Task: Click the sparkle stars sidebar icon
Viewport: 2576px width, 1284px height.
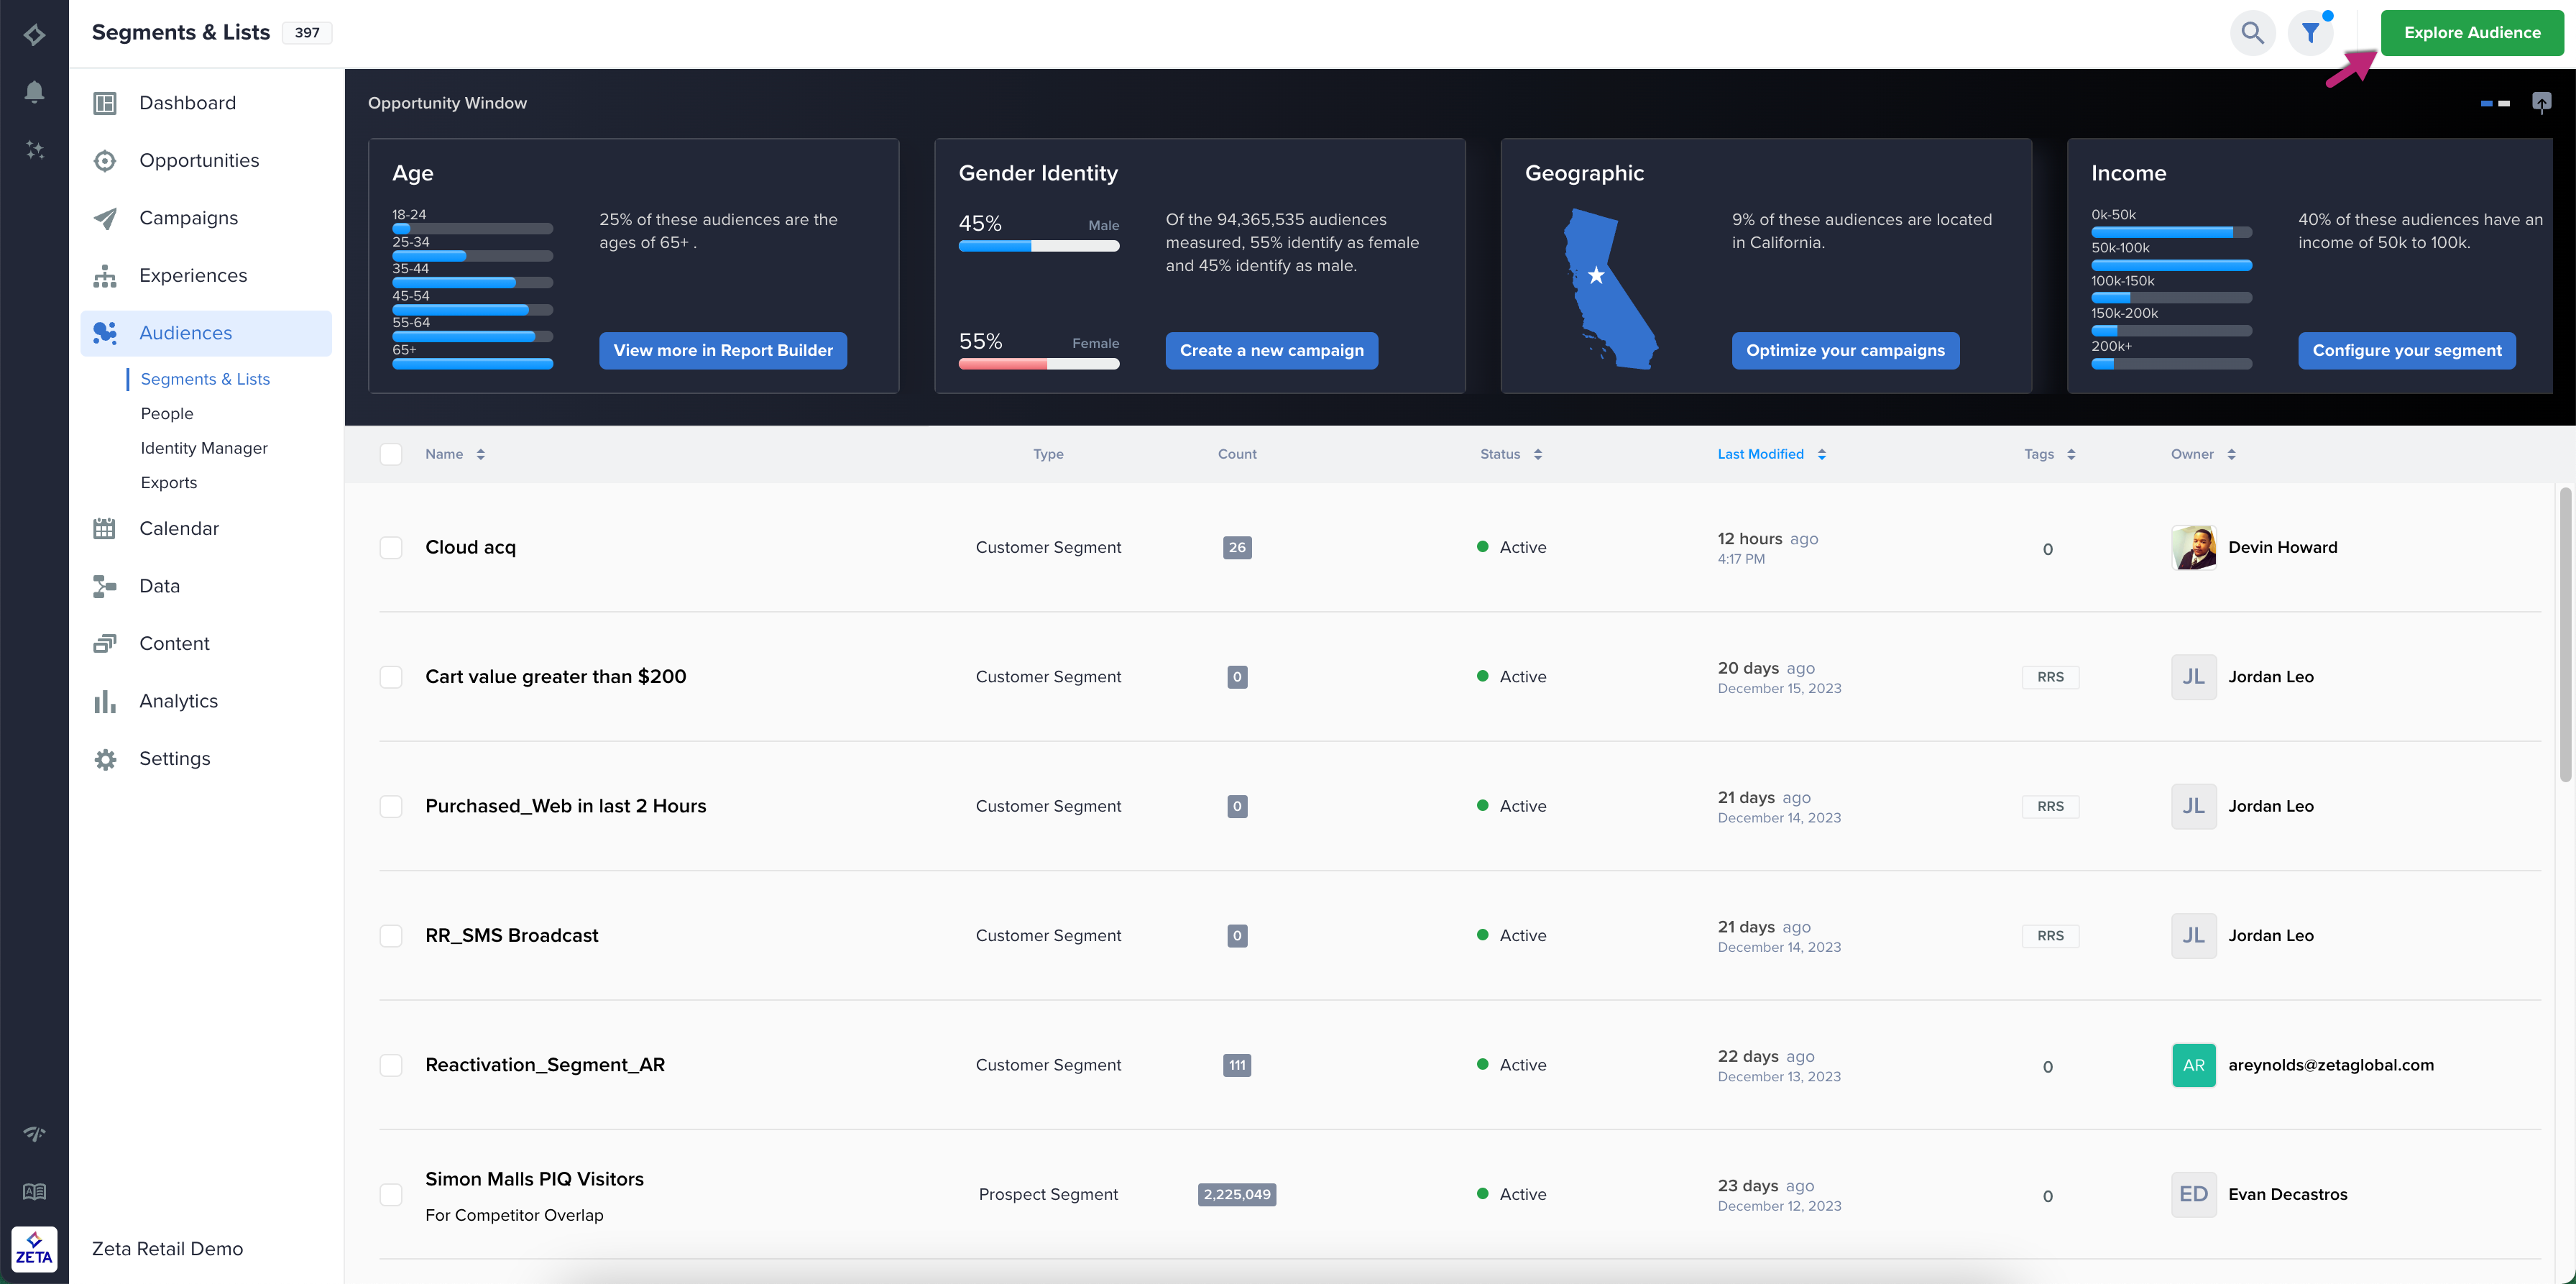Action: pyautogui.click(x=34, y=150)
